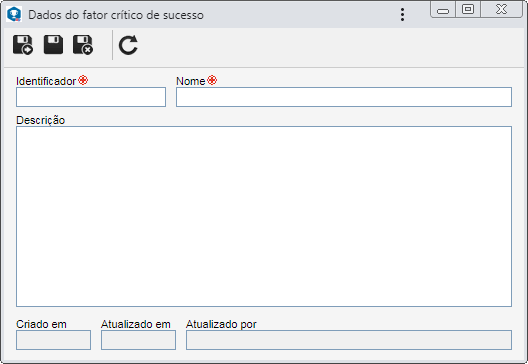Click the Descrição label
This screenshot has width=528, height=364.
click(x=40, y=120)
